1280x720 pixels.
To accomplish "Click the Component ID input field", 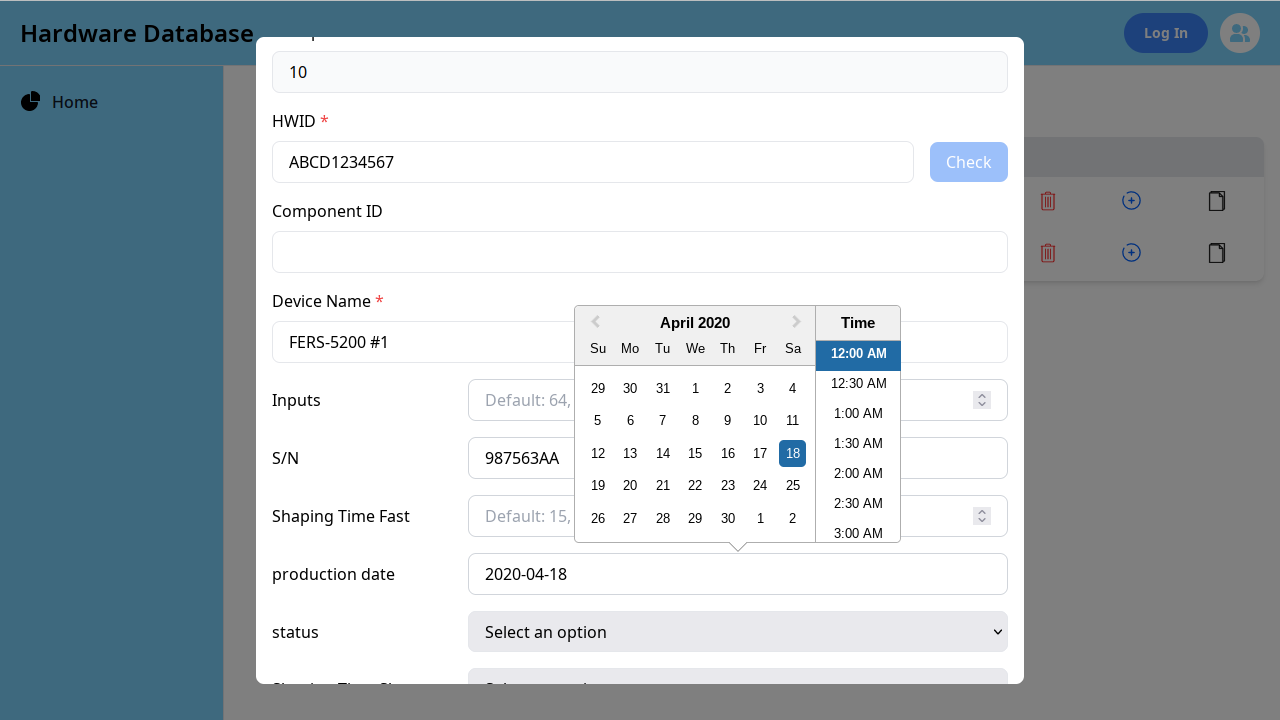I will tap(640, 252).
